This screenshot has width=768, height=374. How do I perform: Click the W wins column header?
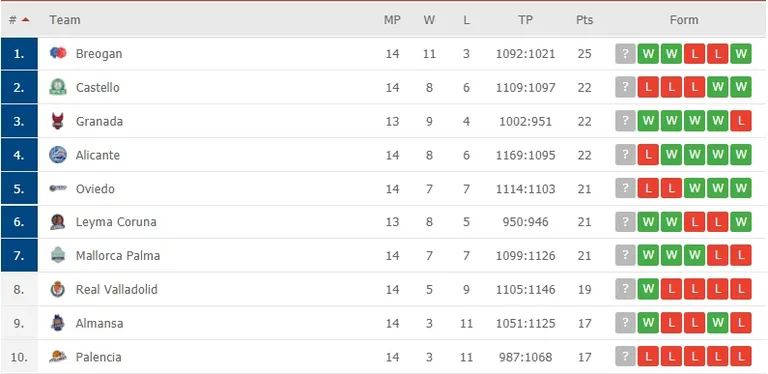pos(429,20)
